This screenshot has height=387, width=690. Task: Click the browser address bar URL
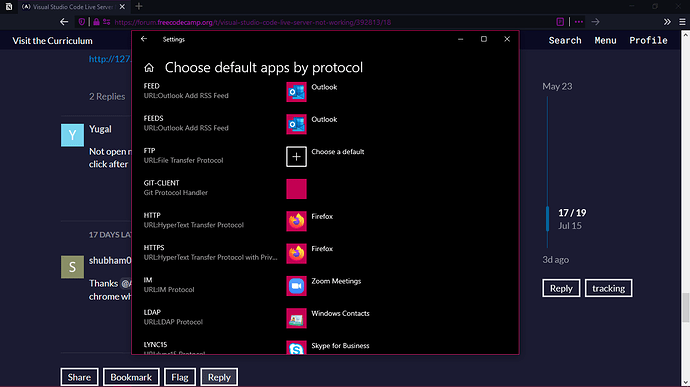pos(253,22)
